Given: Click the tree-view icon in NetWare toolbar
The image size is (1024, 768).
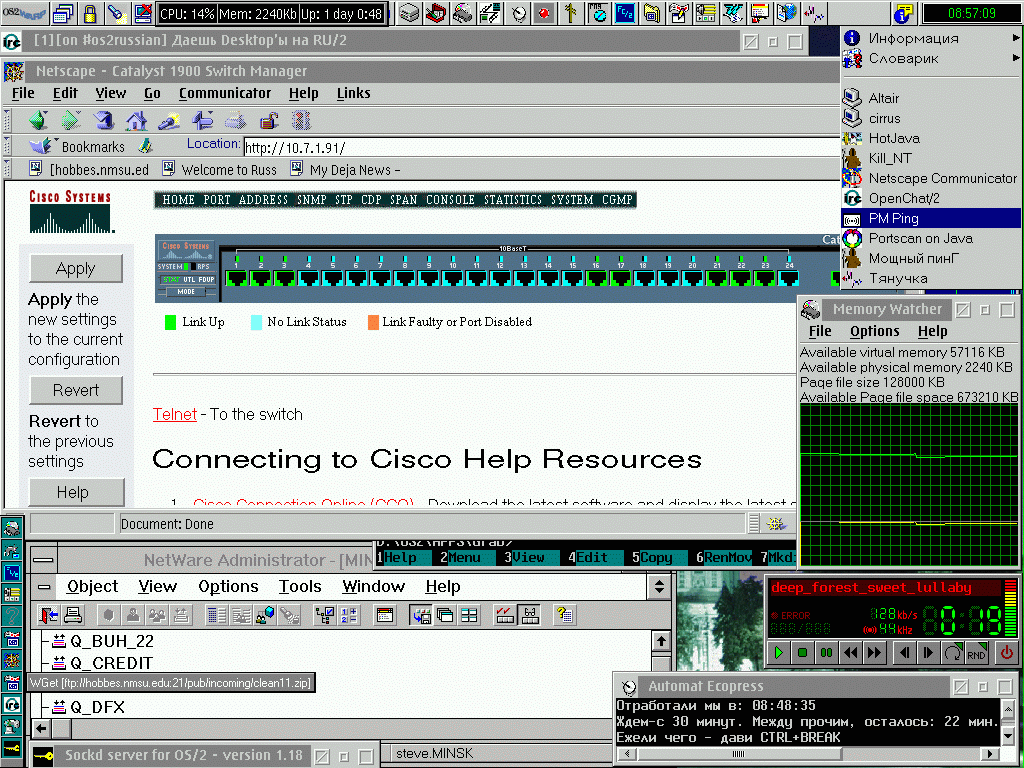Looking at the screenshot, I should pos(325,615).
